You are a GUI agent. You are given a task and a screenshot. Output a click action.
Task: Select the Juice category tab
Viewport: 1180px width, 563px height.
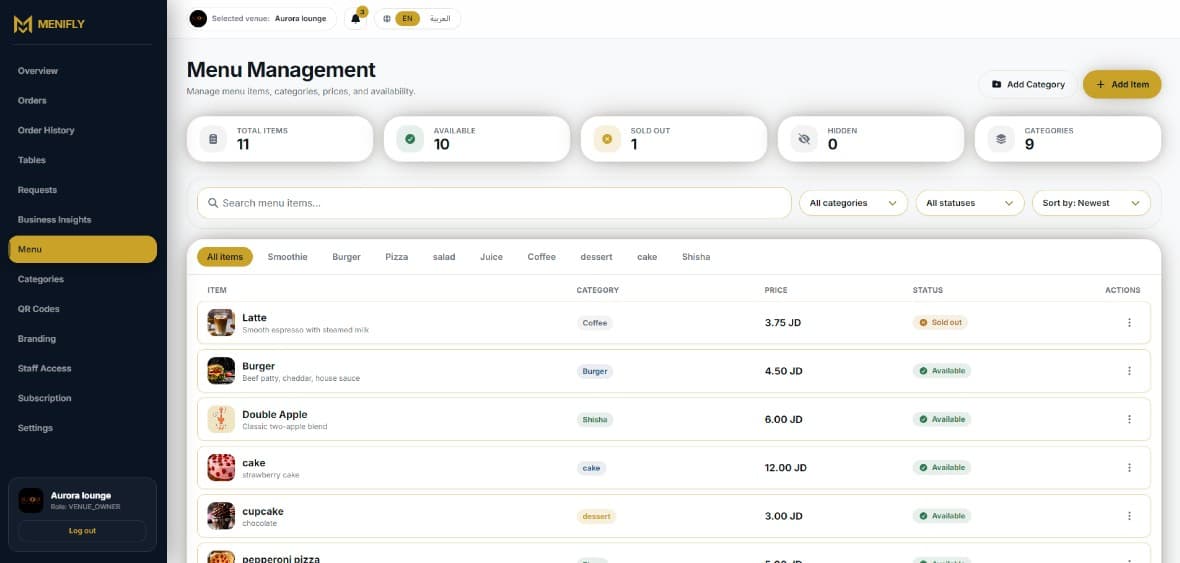point(491,257)
